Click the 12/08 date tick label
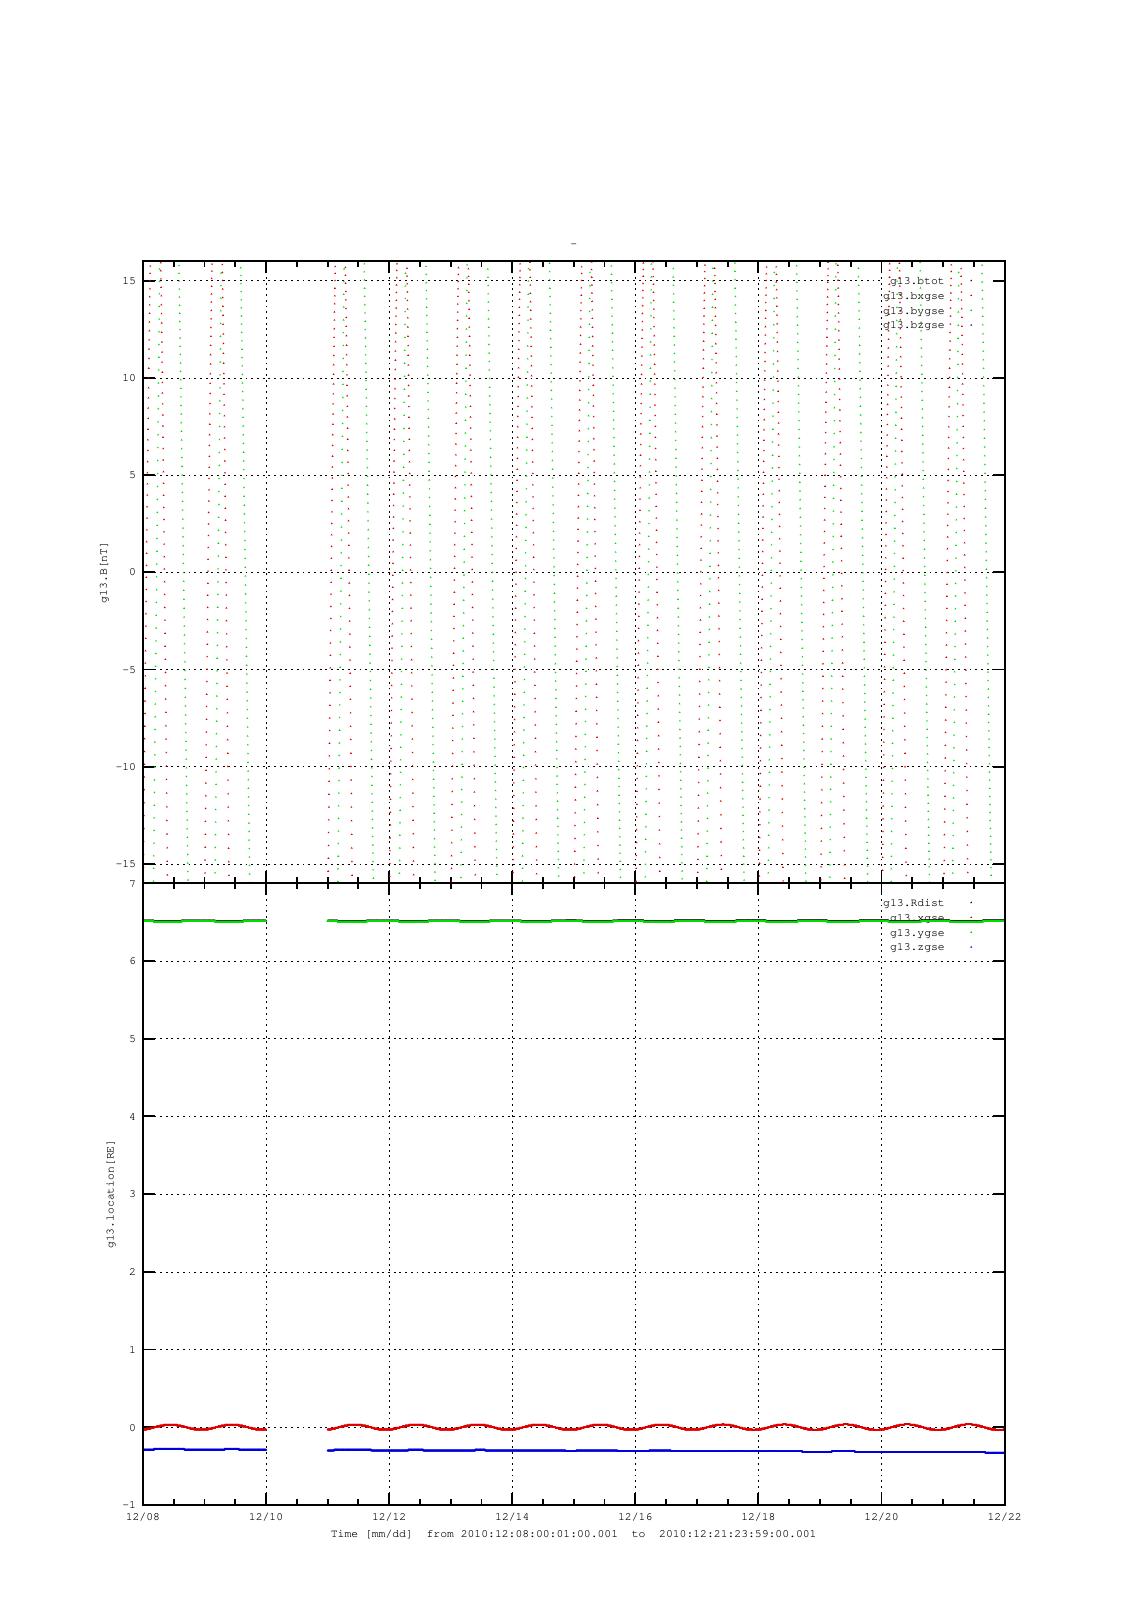Image resolution: width=1131 pixels, height=1600 pixels. tap(143, 1517)
